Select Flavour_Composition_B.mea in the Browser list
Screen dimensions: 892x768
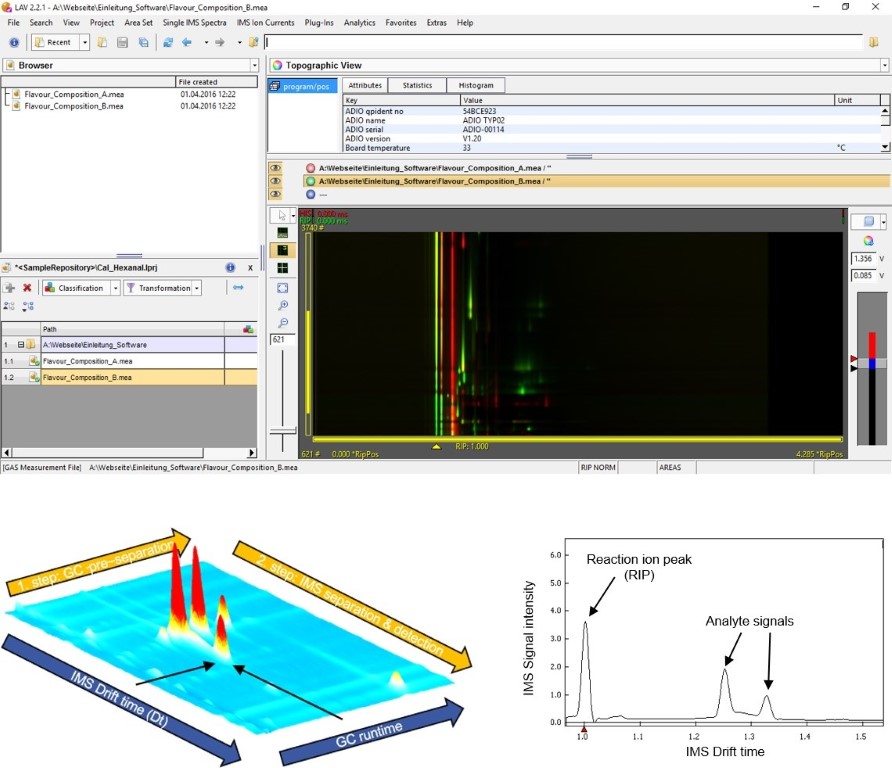(x=74, y=106)
